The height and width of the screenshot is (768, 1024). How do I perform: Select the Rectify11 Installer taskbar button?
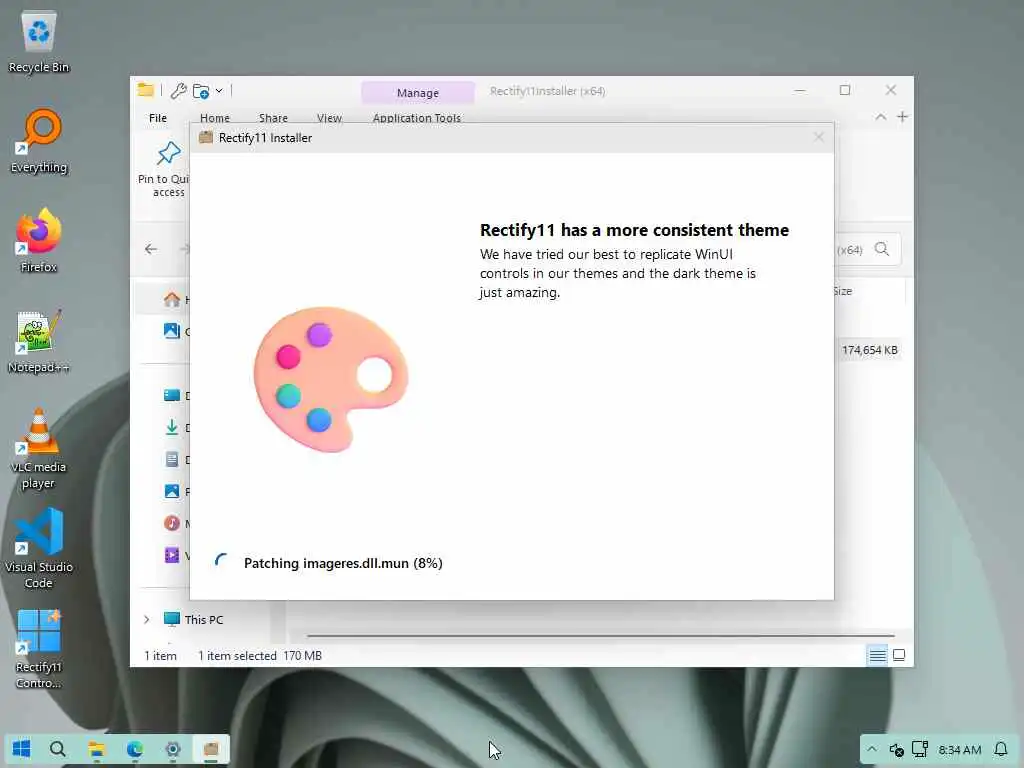click(x=210, y=748)
